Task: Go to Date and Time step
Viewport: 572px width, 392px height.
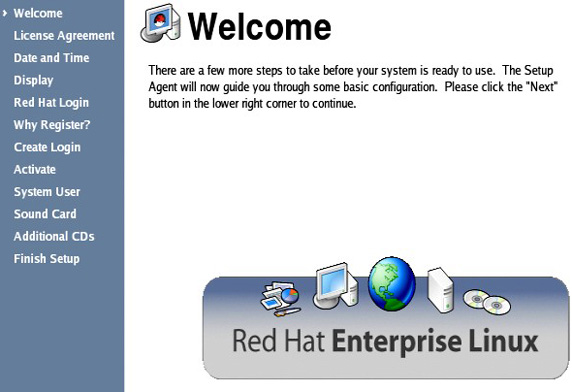Action: coord(51,58)
